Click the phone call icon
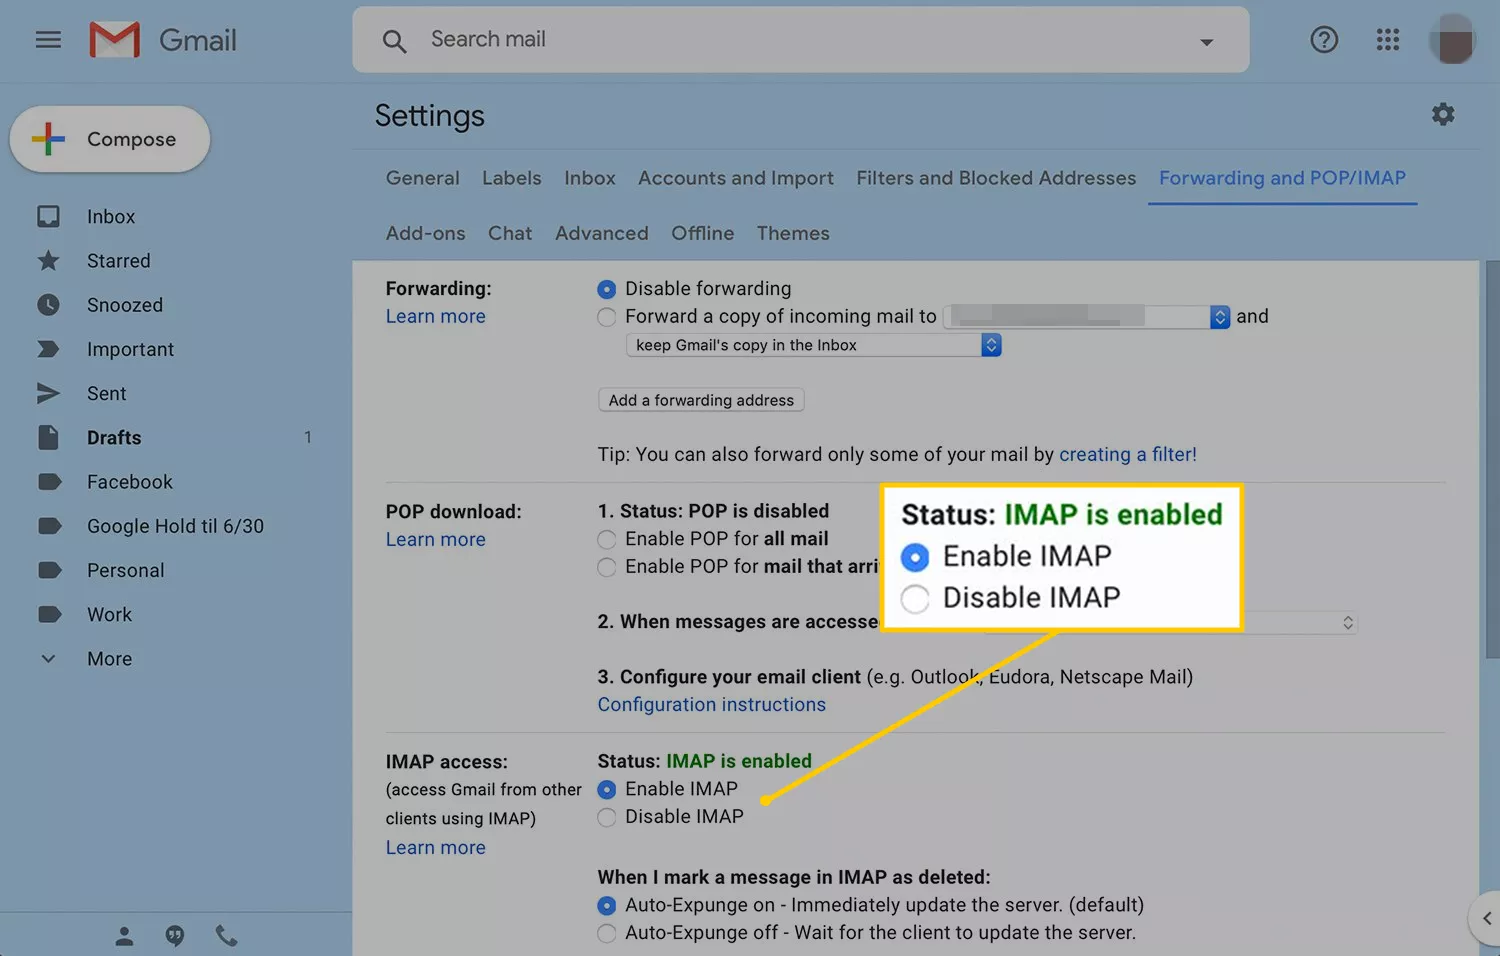The width and height of the screenshot is (1500, 956). click(x=227, y=936)
